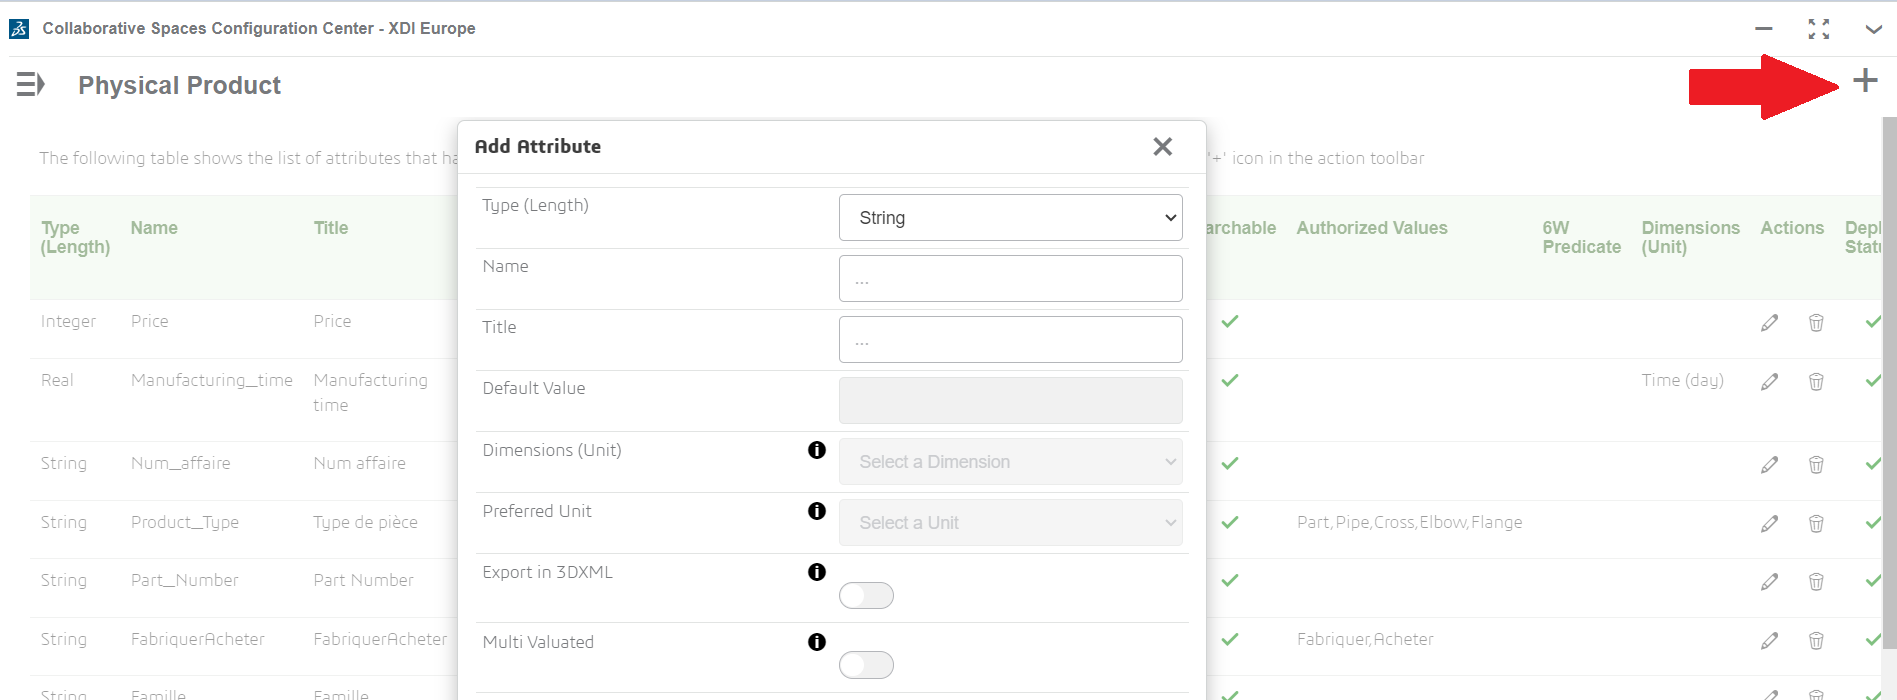Click info icon beside Multi Valuated
1897x700 pixels.
click(x=817, y=642)
